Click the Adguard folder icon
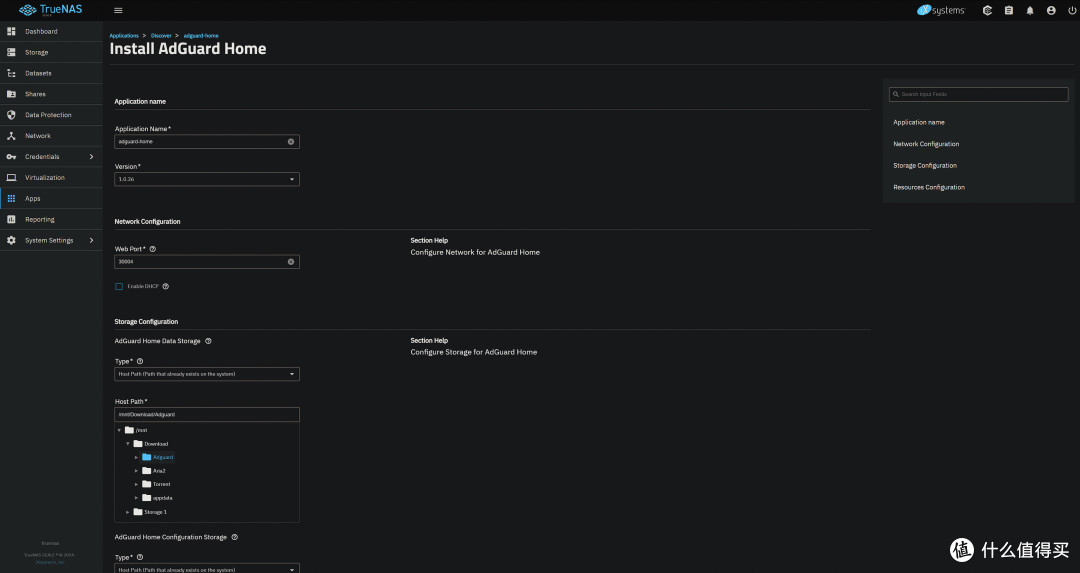This screenshot has width=1080, height=573. 146,457
